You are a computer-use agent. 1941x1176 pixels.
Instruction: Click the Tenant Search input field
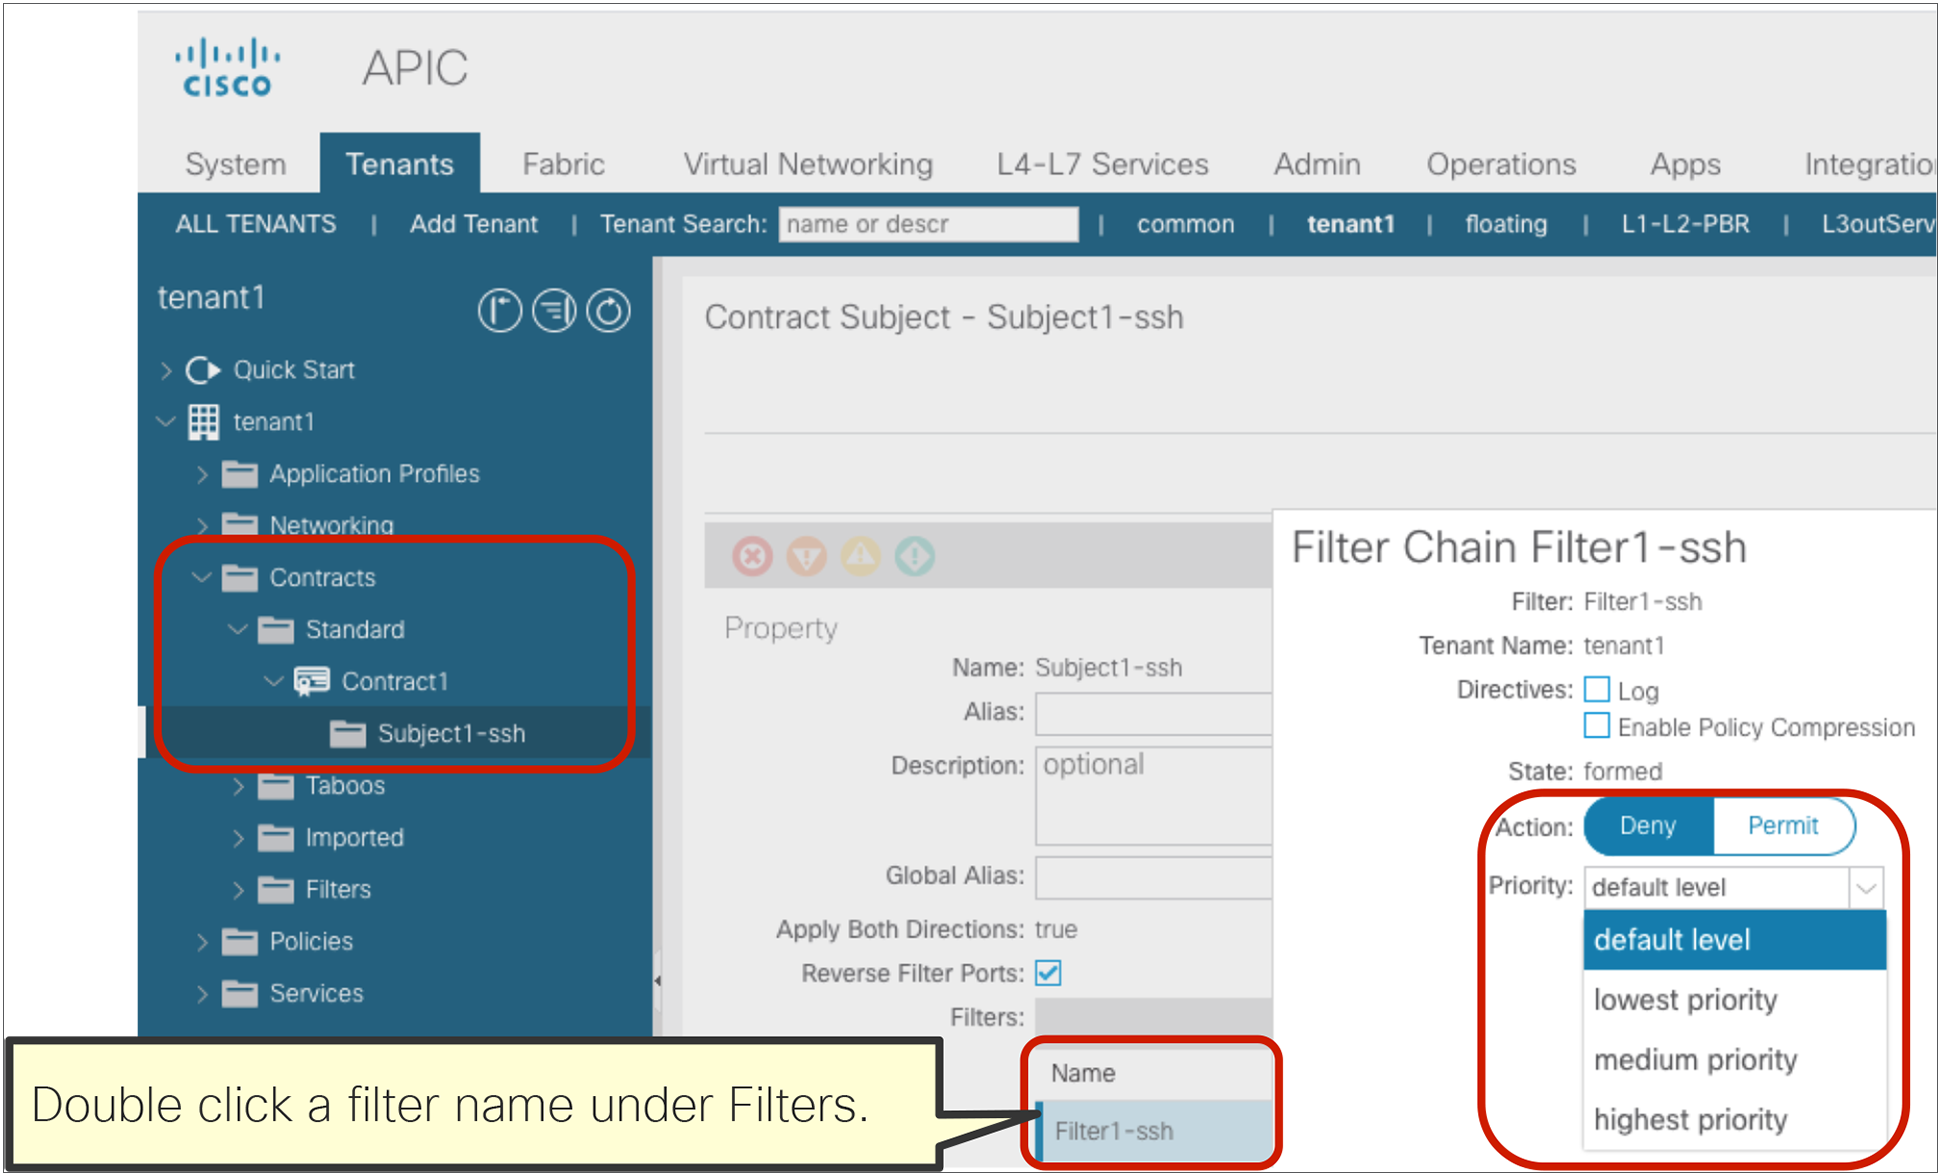click(928, 224)
